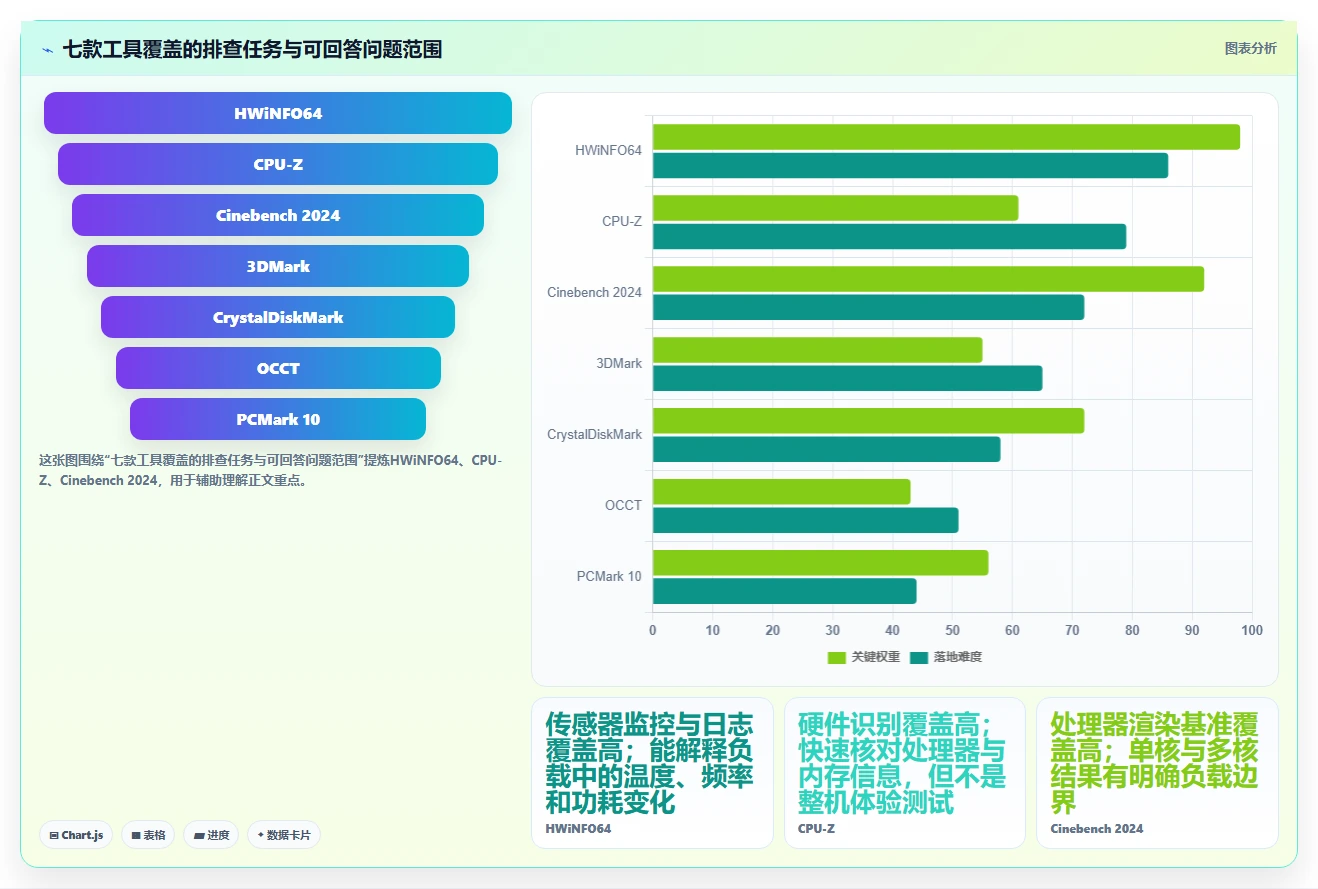The width and height of the screenshot is (1318, 889).
Task: Select the PCMark 10 funnel bar
Action: pos(278,419)
